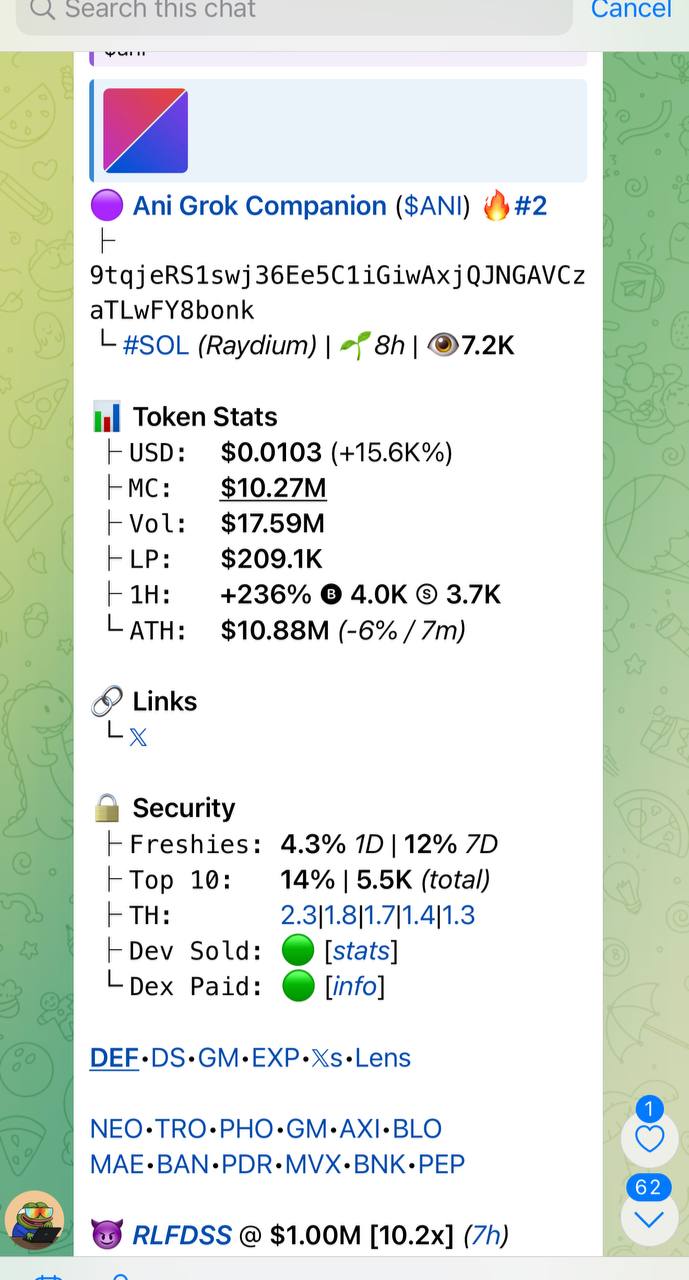Tap the RLFDSS username link
This screenshot has height=1280, width=689.
[182, 1236]
